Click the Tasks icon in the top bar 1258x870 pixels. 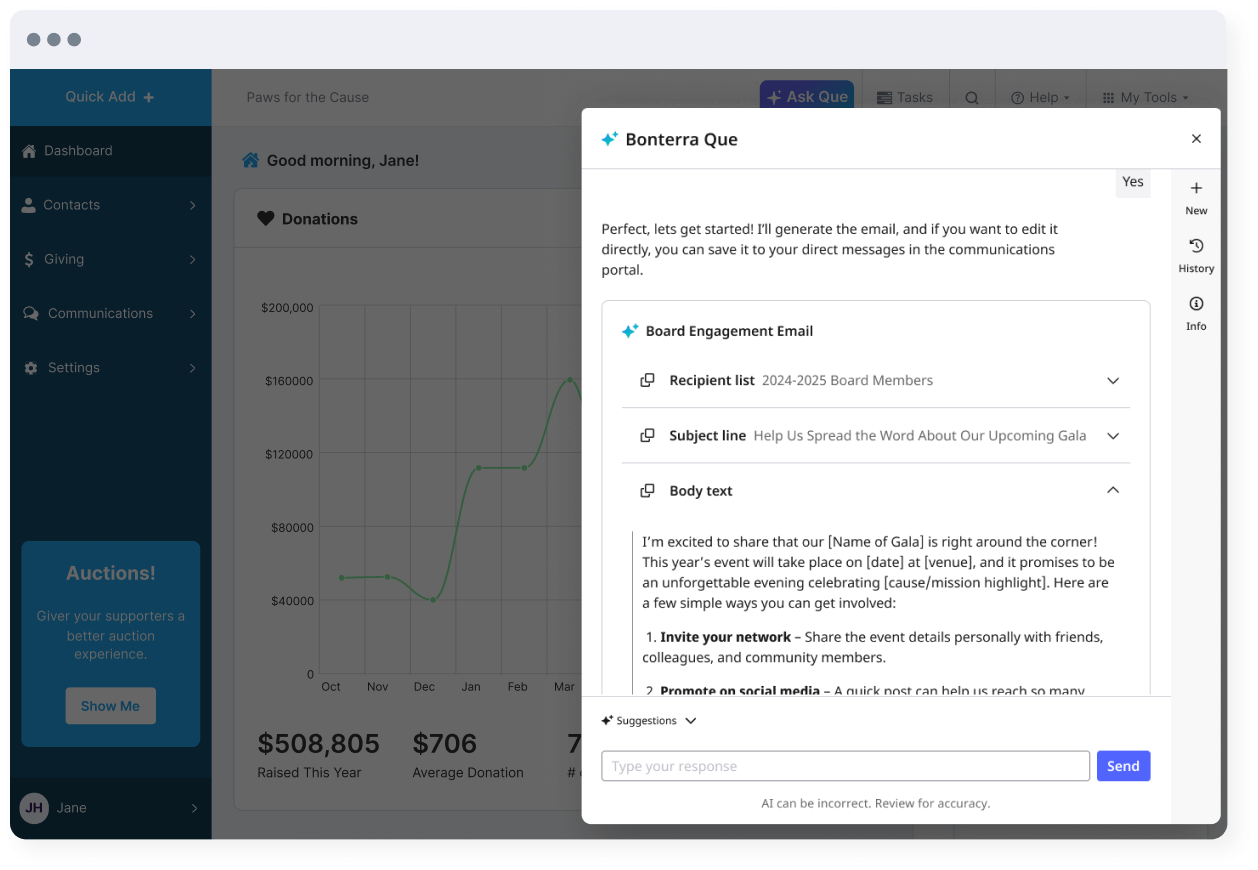(x=884, y=97)
